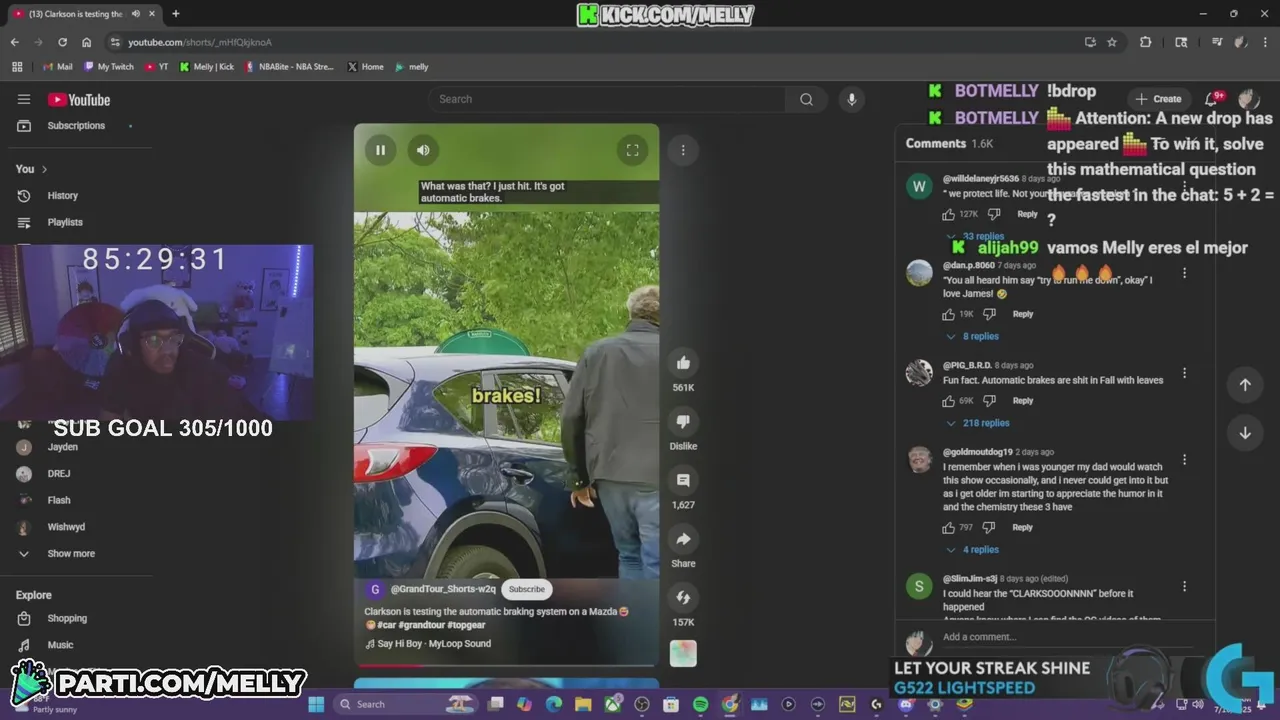This screenshot has width=1280, height=720.
Task: Open Jayden channel in subscriptions list
Action: point(62,447)
